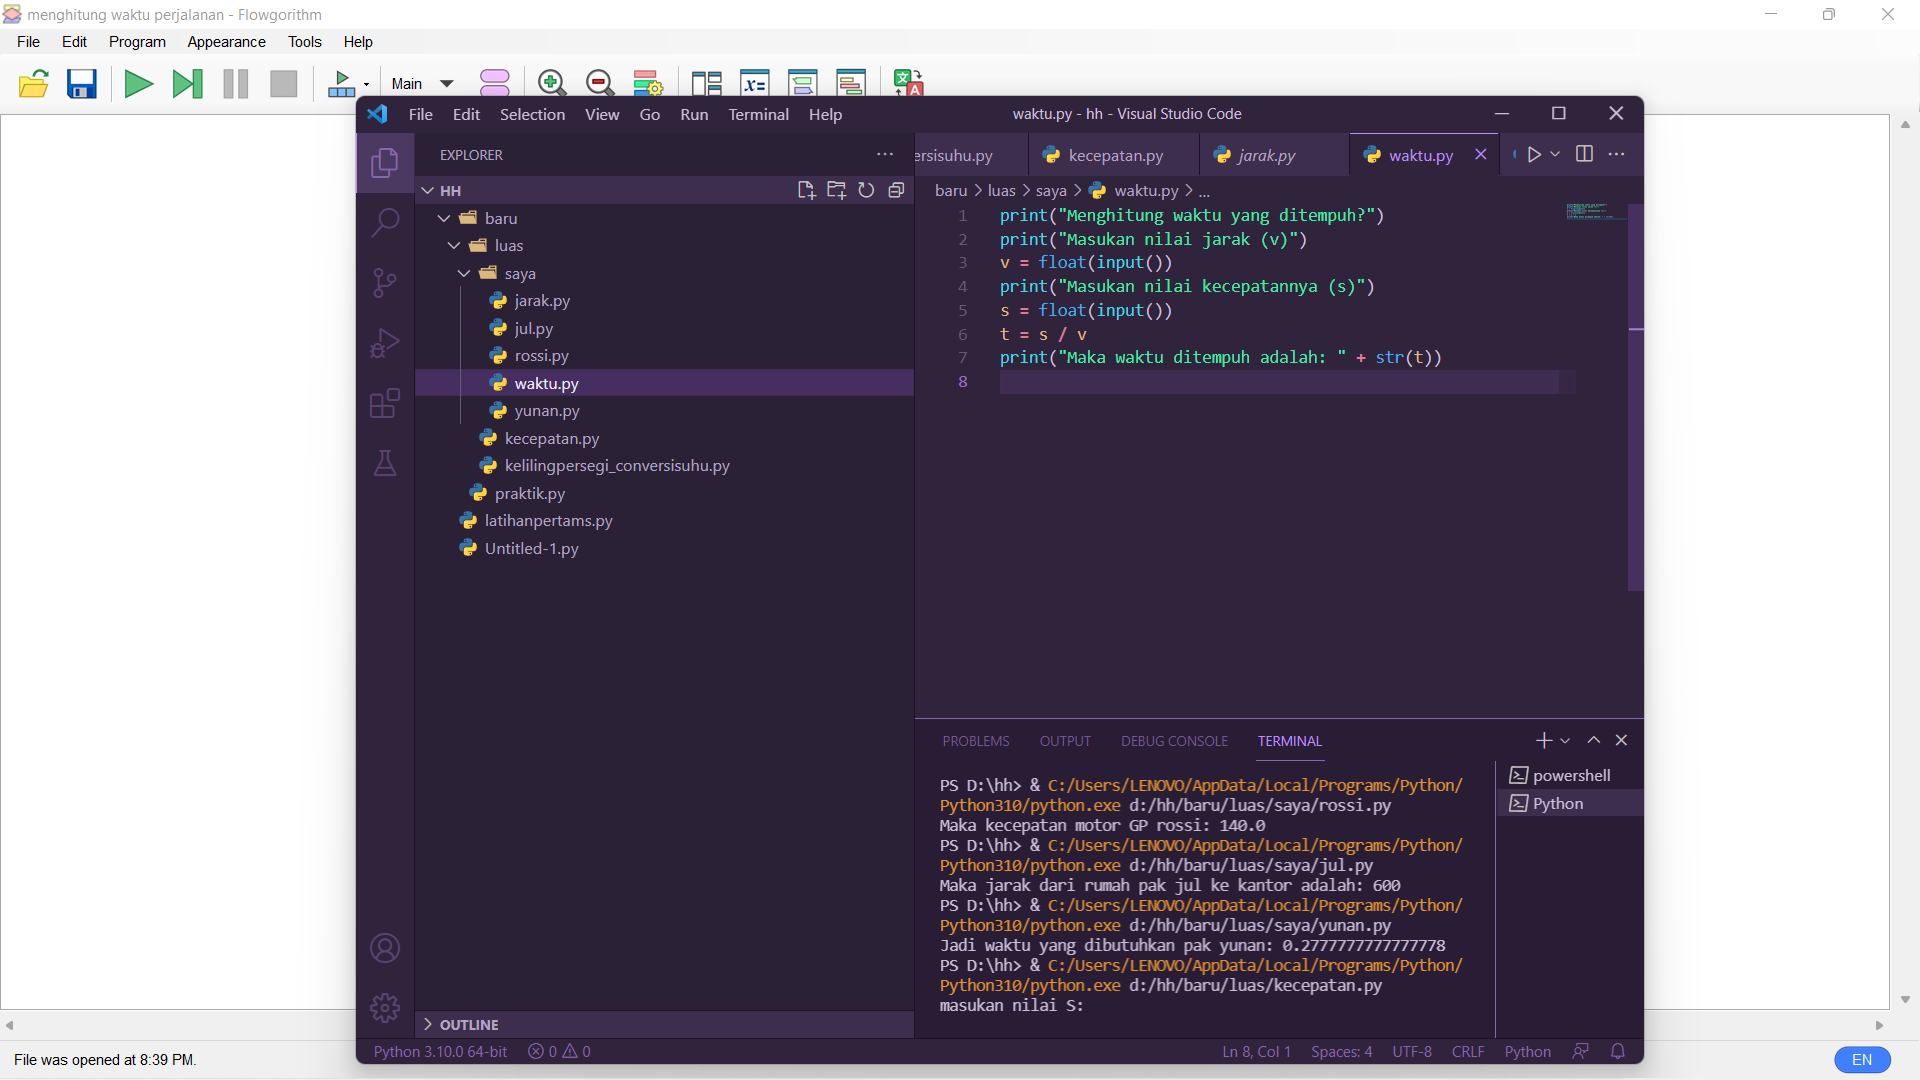1920x1080 pixels.
Task: Run the flowchart in Flowgorithm
Action: click(138, 84)
